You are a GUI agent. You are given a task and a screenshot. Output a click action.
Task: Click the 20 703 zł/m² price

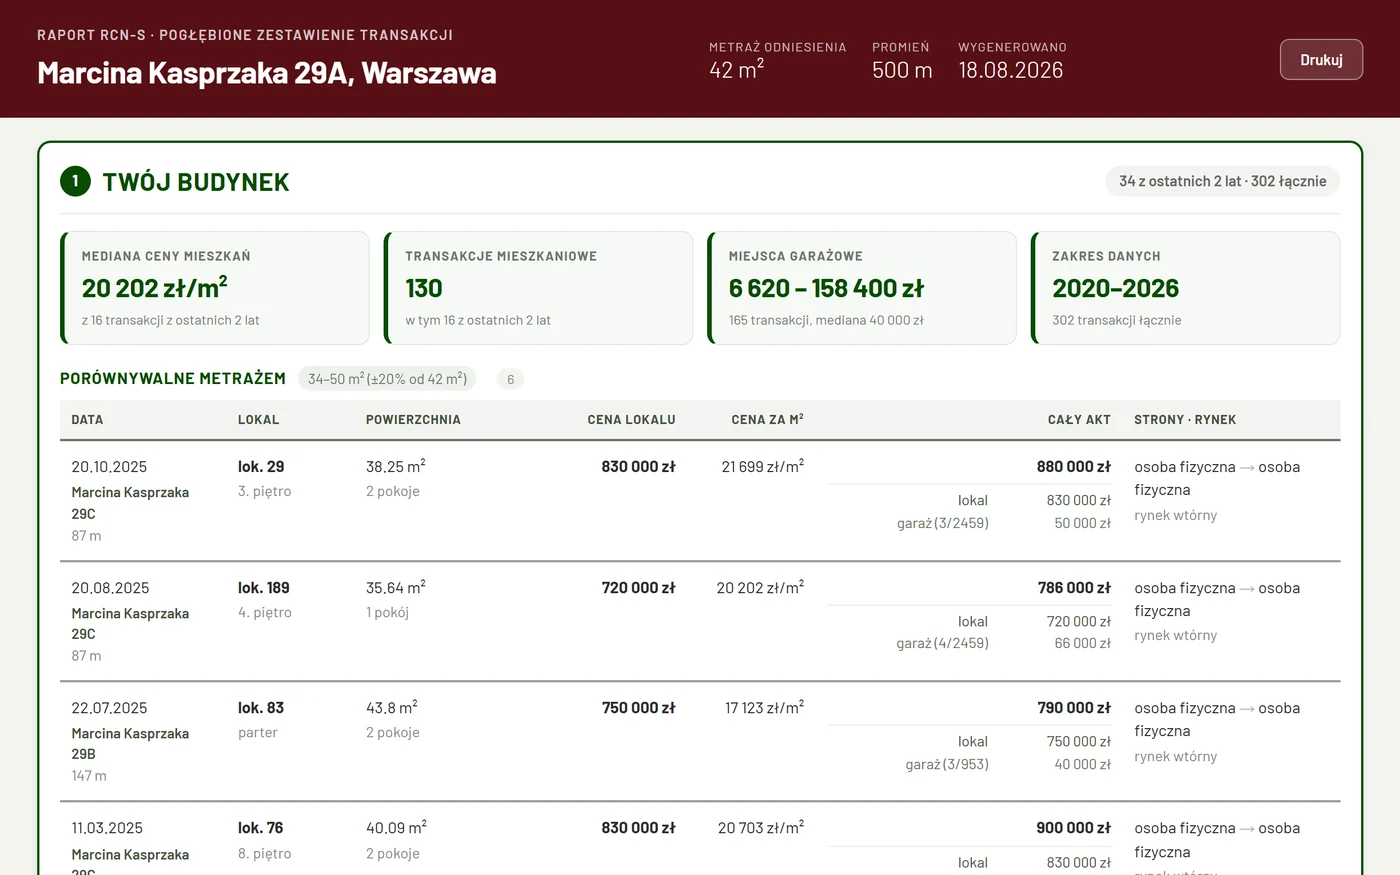[761, 827]
